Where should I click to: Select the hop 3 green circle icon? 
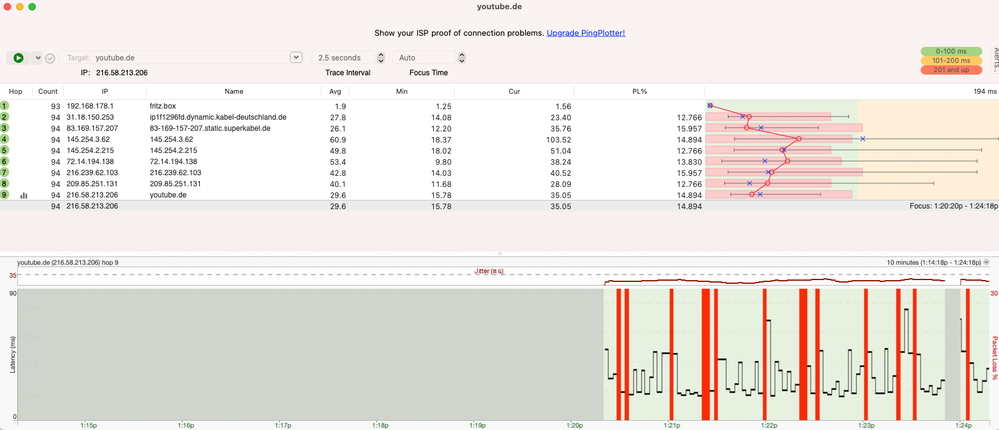coord(4,128)
